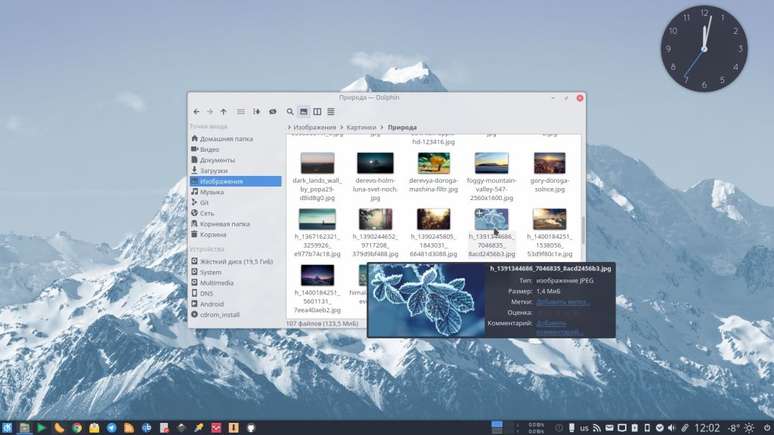Viewport: 774px width, 435px height.
Task: Toggle the icons view mode button
Action: point(304,112)
